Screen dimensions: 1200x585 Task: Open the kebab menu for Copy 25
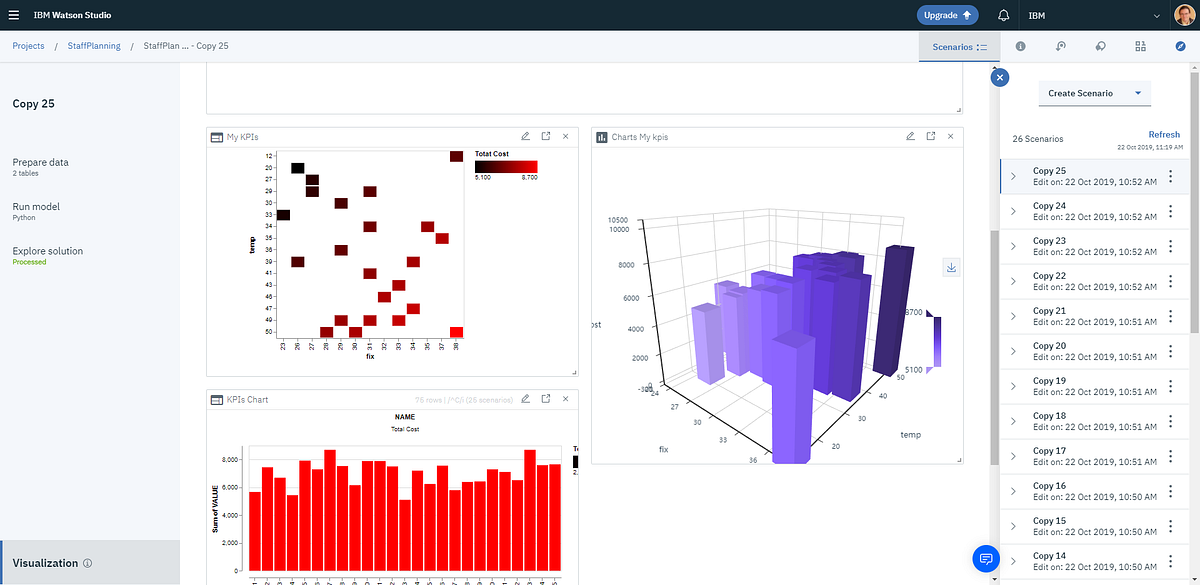pos(1170,177)
